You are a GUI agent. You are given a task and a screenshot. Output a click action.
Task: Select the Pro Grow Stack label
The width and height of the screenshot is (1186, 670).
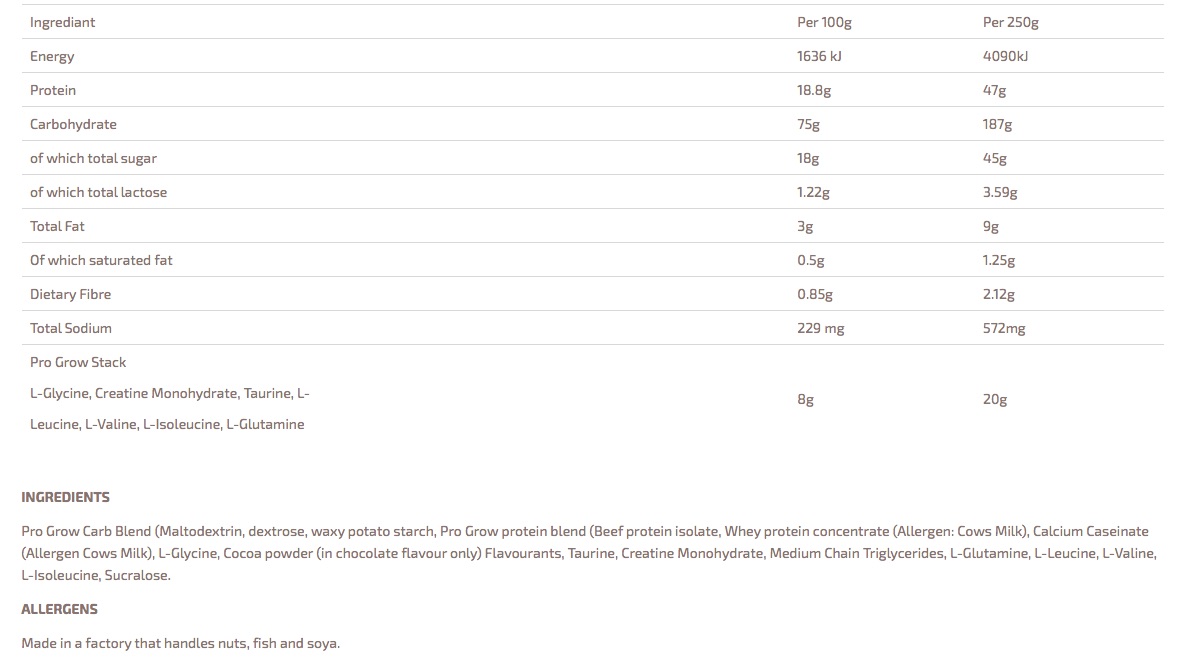click(x=78, y=362)
